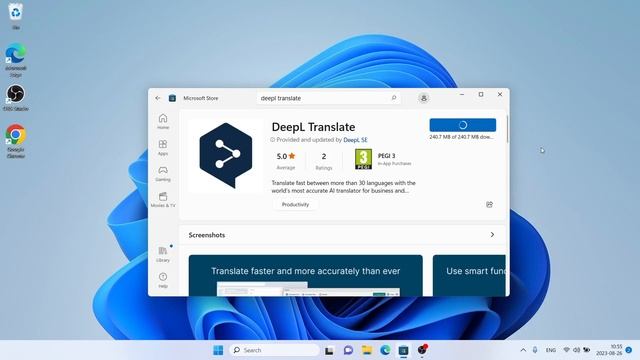
Task: Click the search magnifier in the Store search box
Action: pyautogui.click(x=393, y=98)
